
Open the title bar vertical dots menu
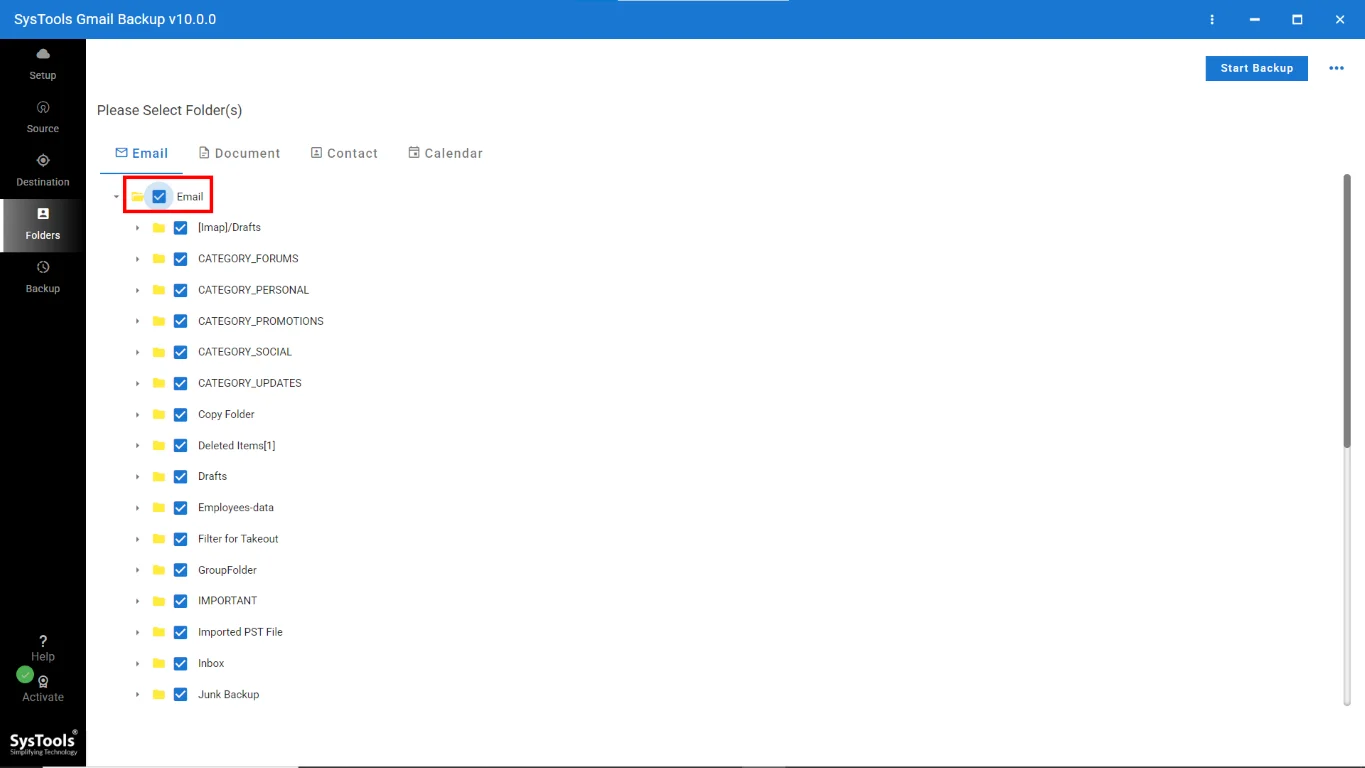1212,19
